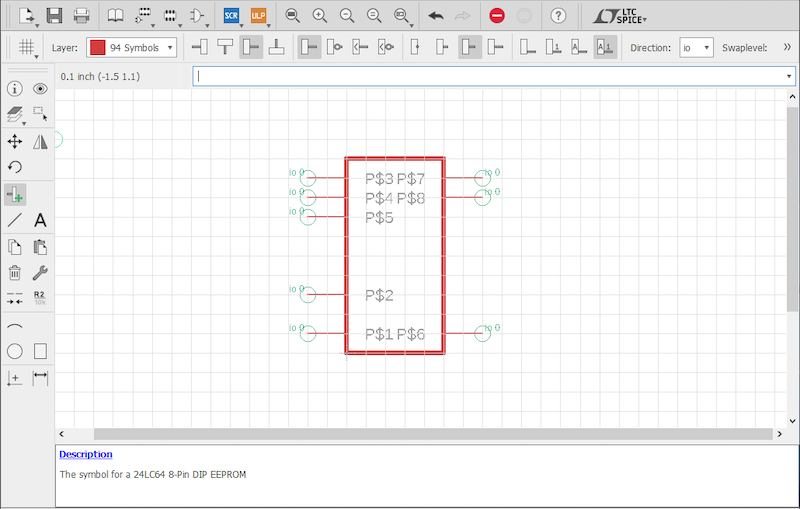
Task: Select the Delete trash tool
Action: point(15,273)
